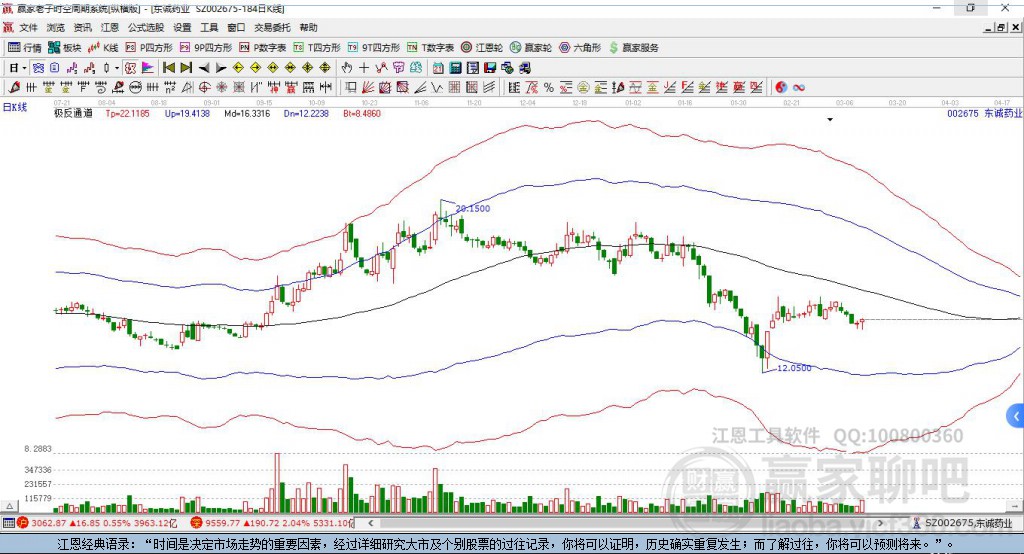The height and width of the screenshot is (554, 1024).
Task: Expand panel with volume-pane up triangle
Action: [x=9, y=506]
